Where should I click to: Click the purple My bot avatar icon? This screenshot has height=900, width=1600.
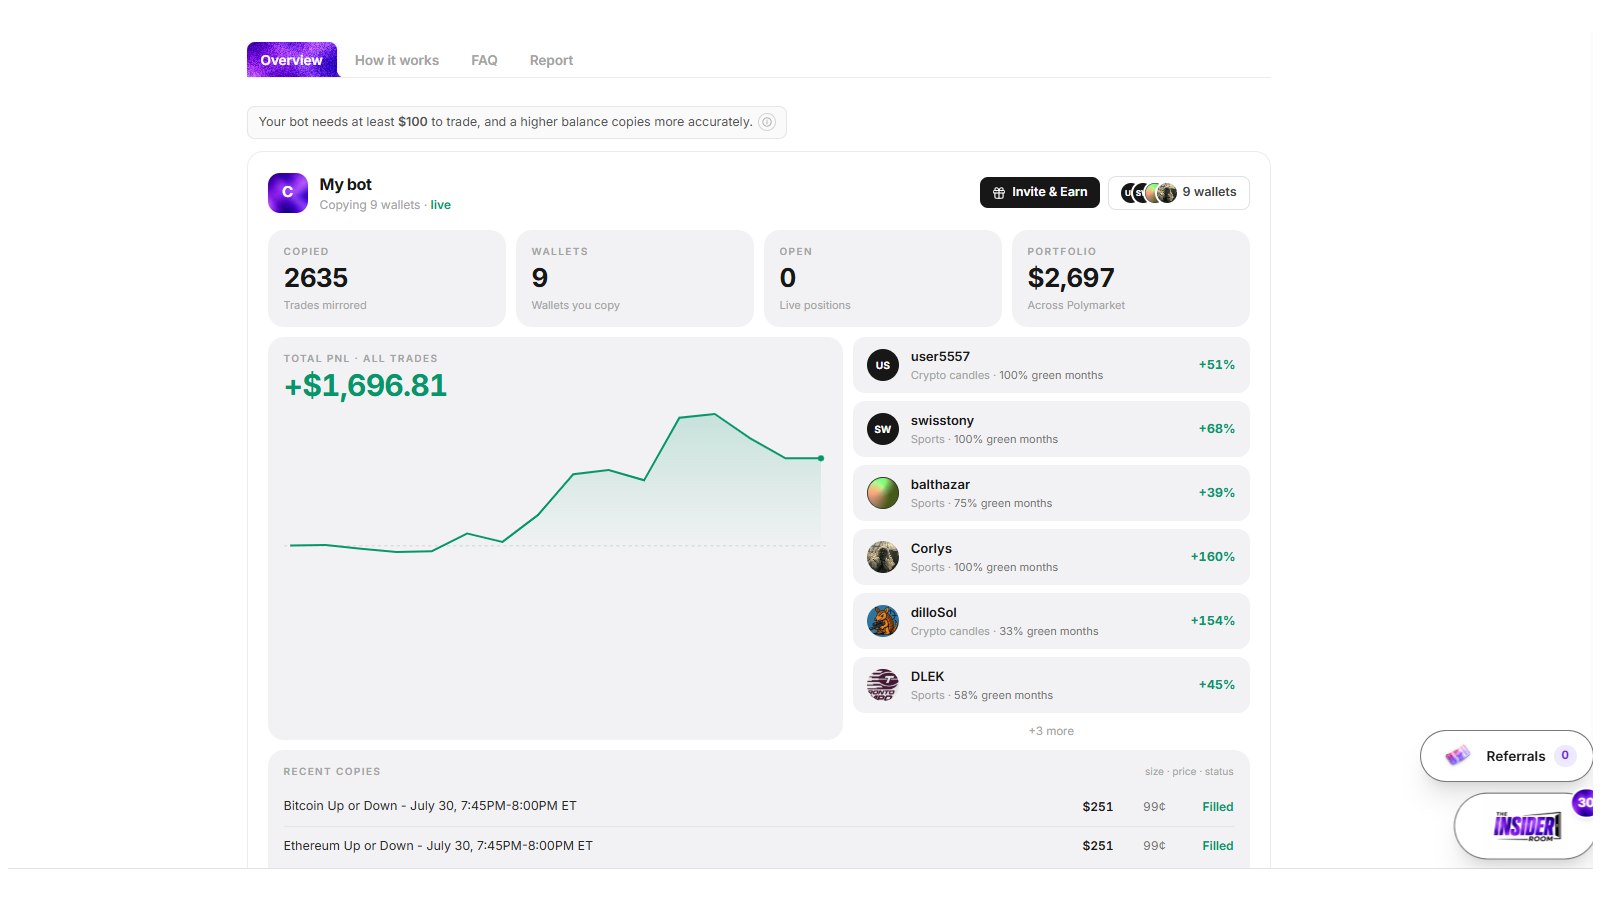288,193
